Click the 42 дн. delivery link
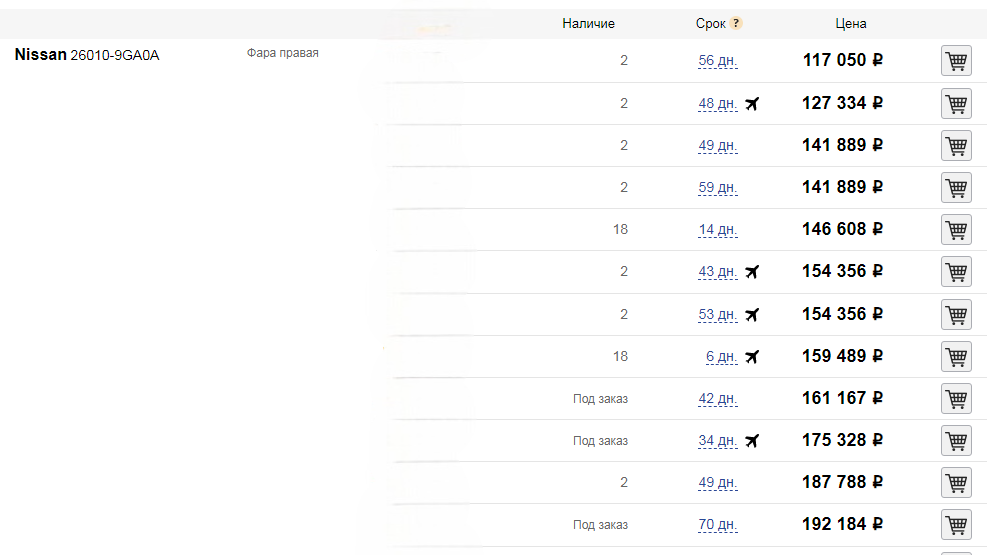The height and width of the screenshot is (555, 987). tap(718, 399)
